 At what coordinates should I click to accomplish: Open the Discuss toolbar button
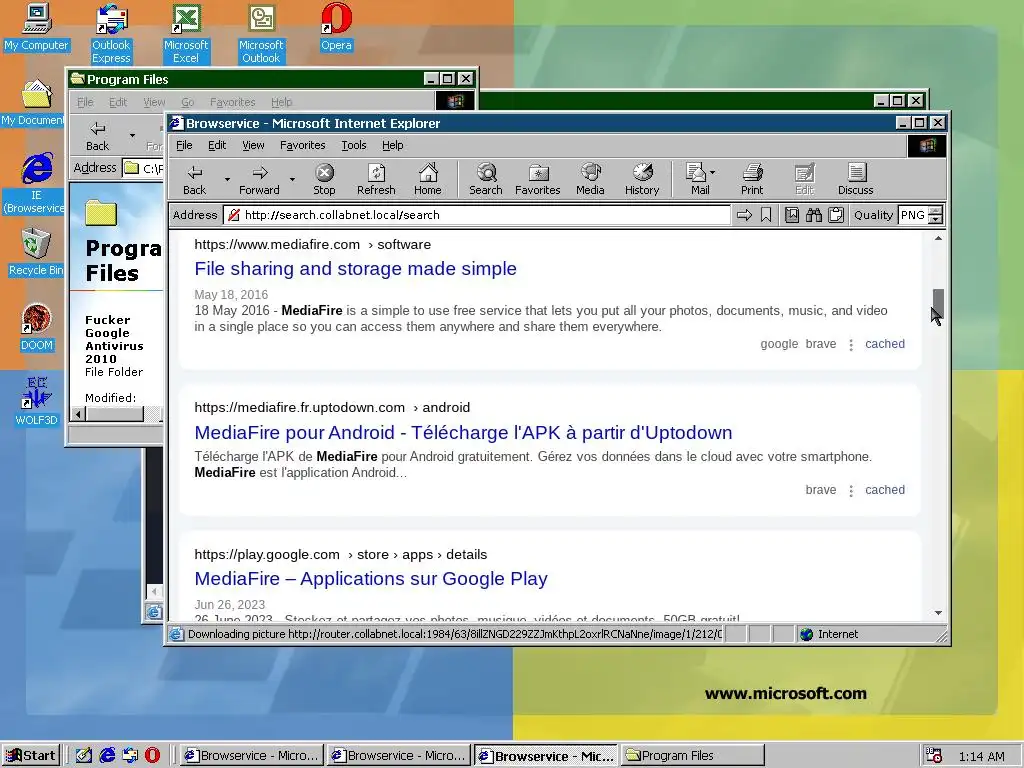point(856,179)
